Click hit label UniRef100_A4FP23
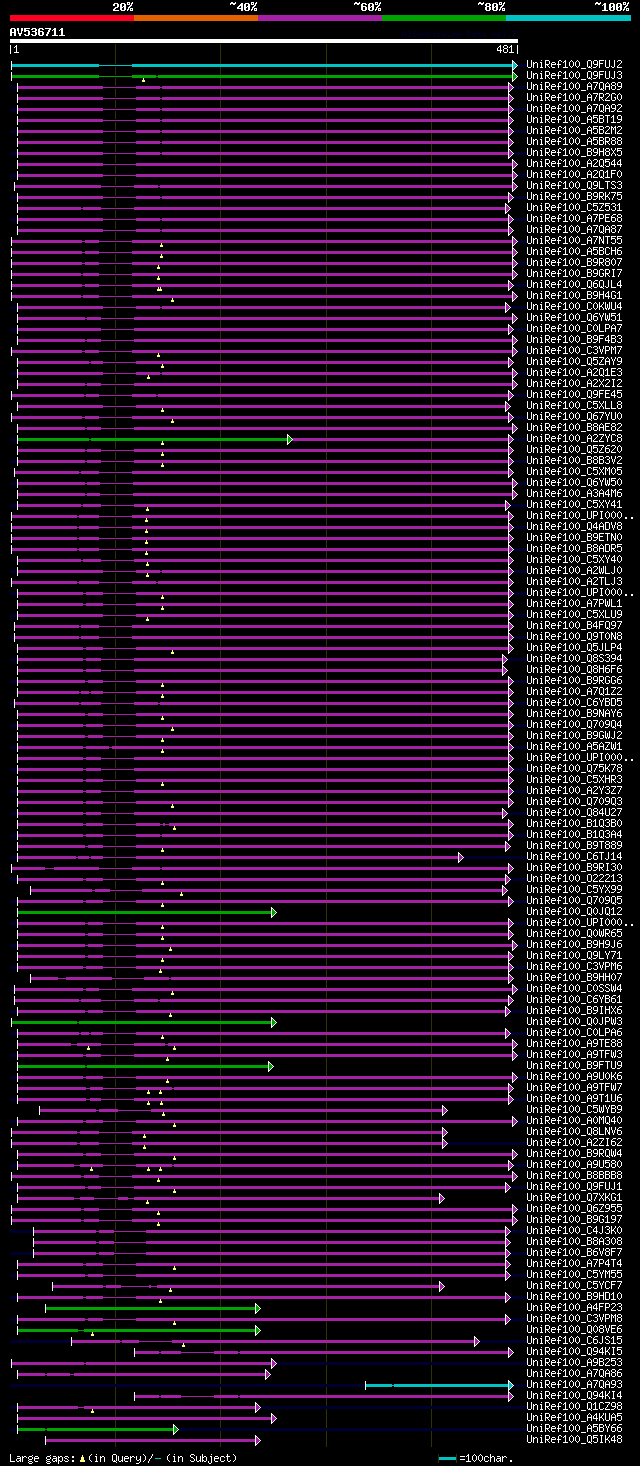Viewport: 640px width, 1466px height. click(x=575, y=1307)
